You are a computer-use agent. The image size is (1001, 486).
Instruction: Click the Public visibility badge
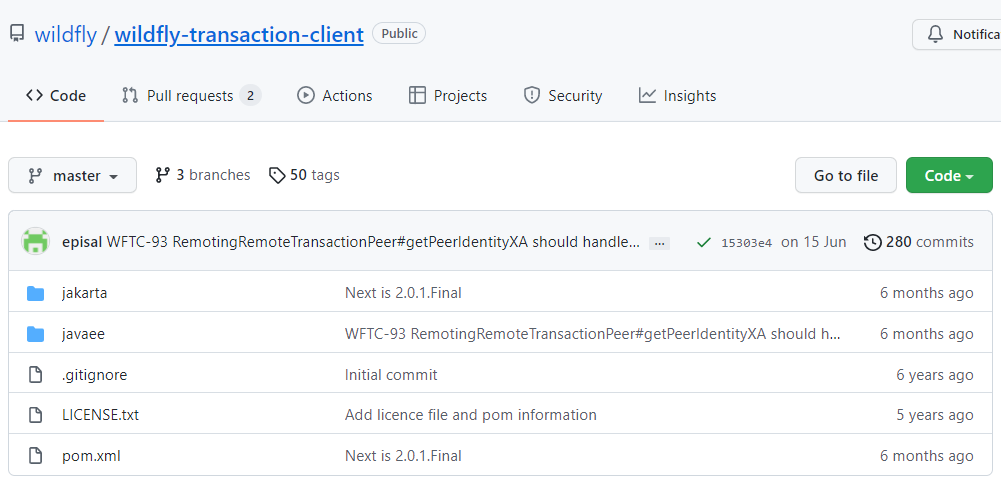click(x=399, y=33)
